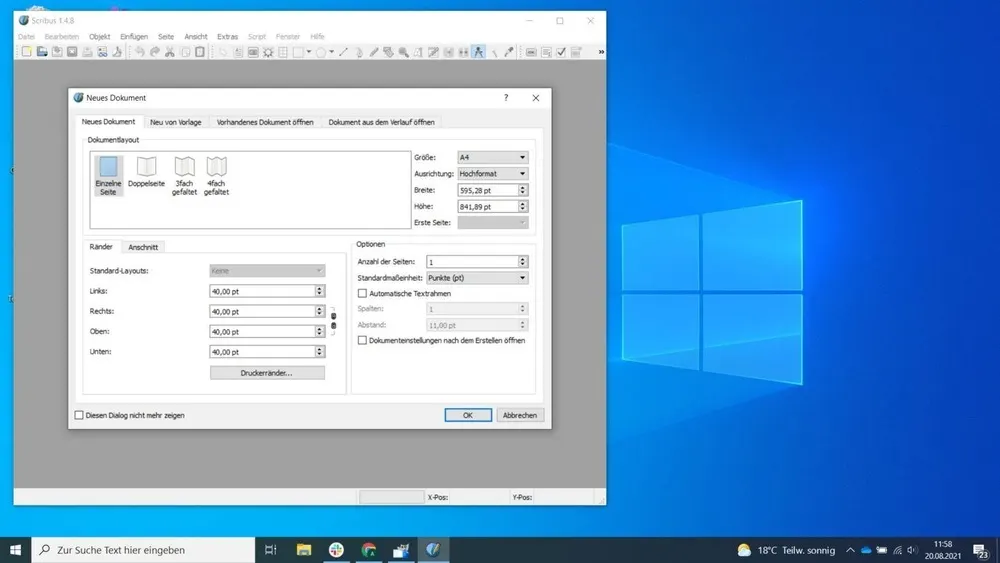Click the Breite spinner arrows

click(523, 190)
